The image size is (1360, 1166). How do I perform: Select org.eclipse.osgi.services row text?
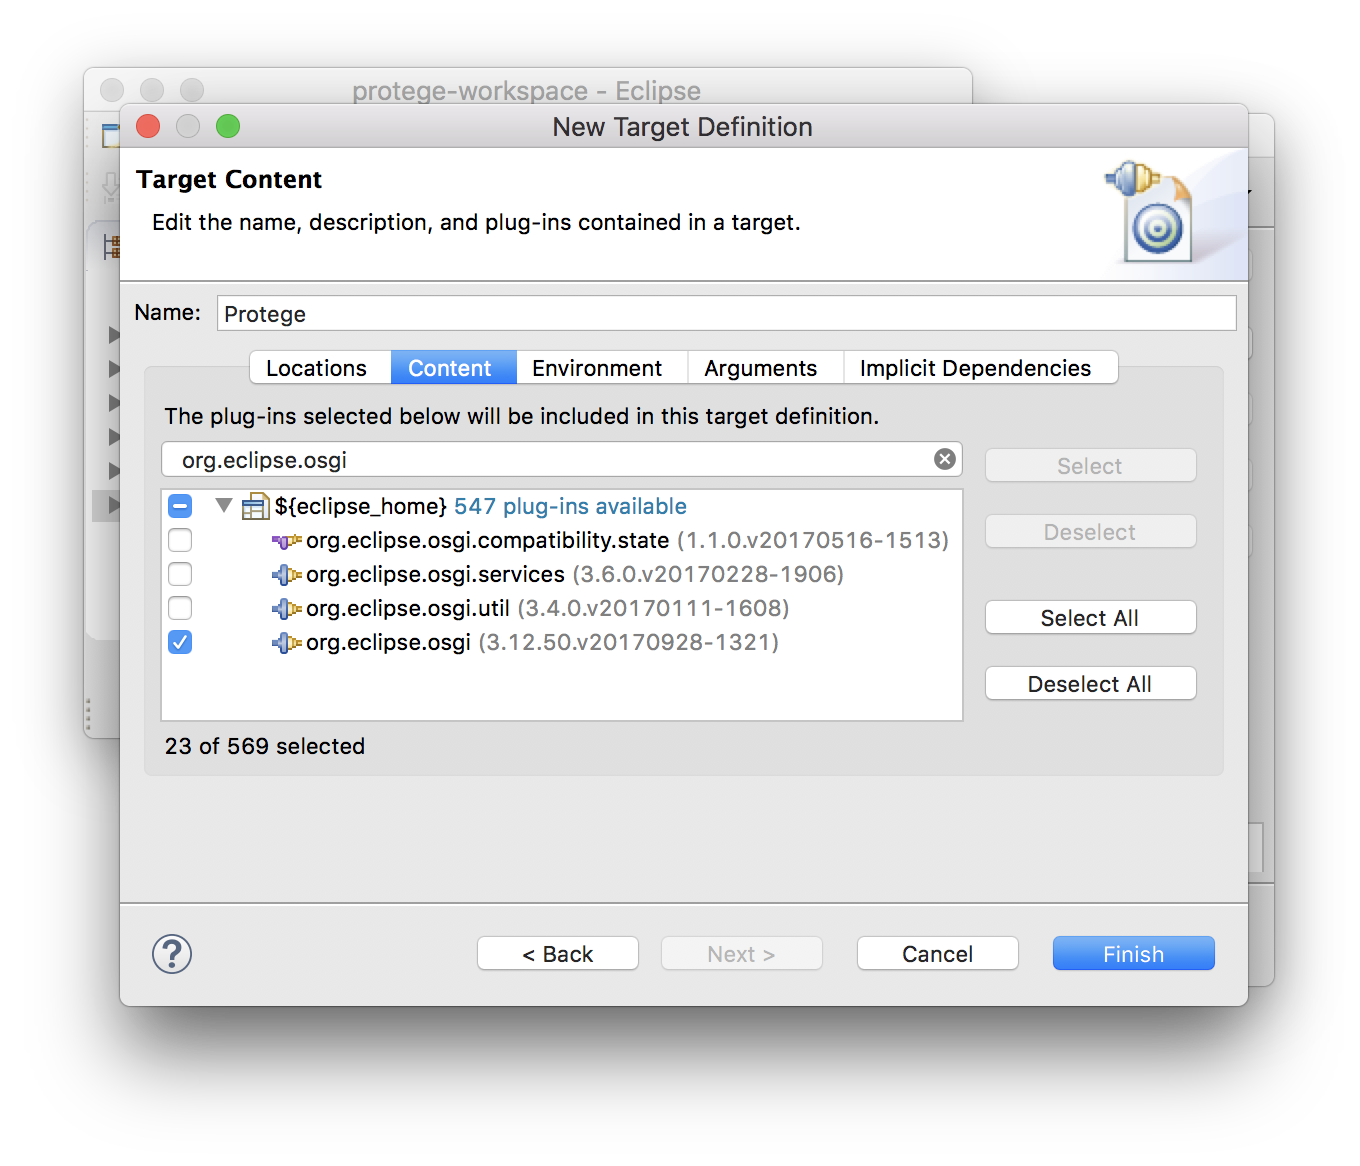coord(575,575)
